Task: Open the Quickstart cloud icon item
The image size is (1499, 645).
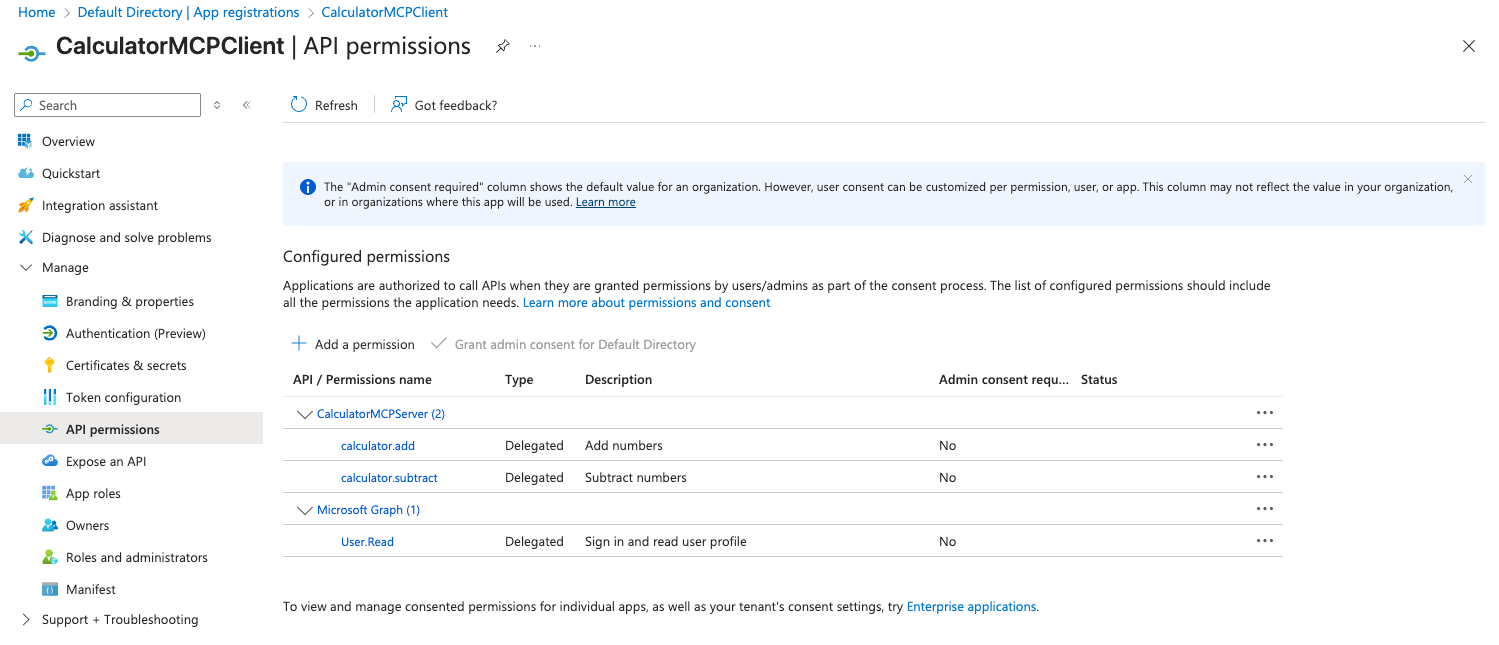Action: 26,173
